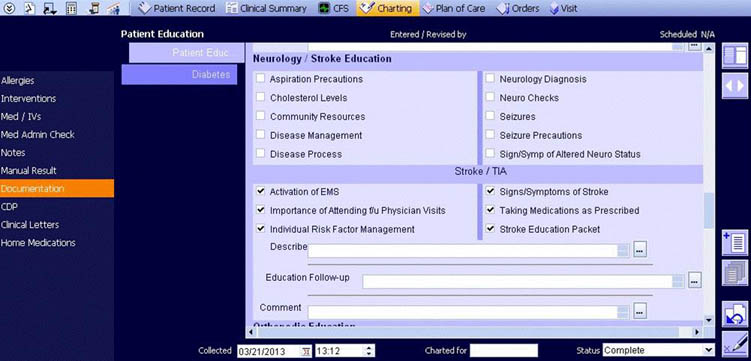Open the Status dropdown showing Complete

pyautogui.click(x=659, y=350)
